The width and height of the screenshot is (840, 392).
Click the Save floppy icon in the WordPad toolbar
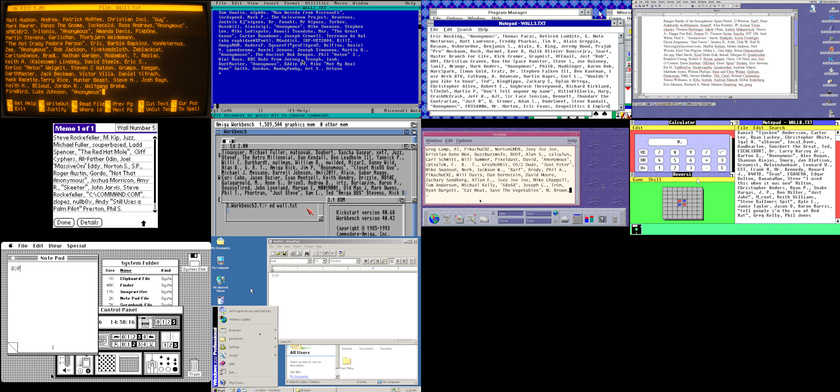[x=284, y=253]
